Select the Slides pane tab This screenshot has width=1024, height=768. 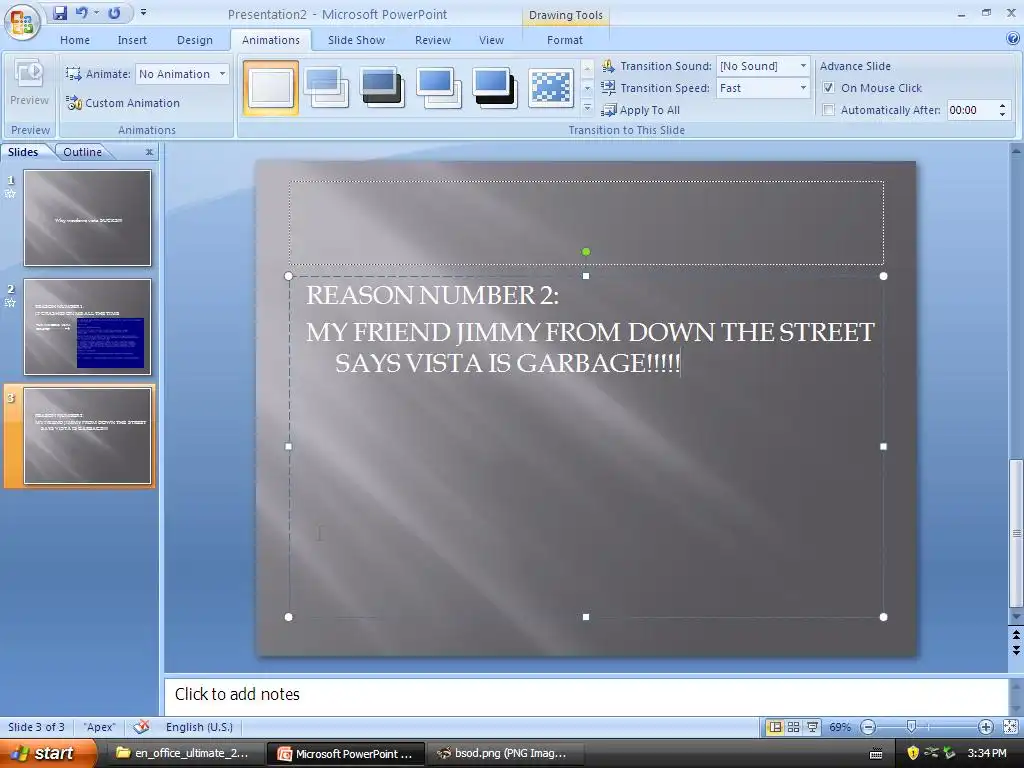coord(23,152)
